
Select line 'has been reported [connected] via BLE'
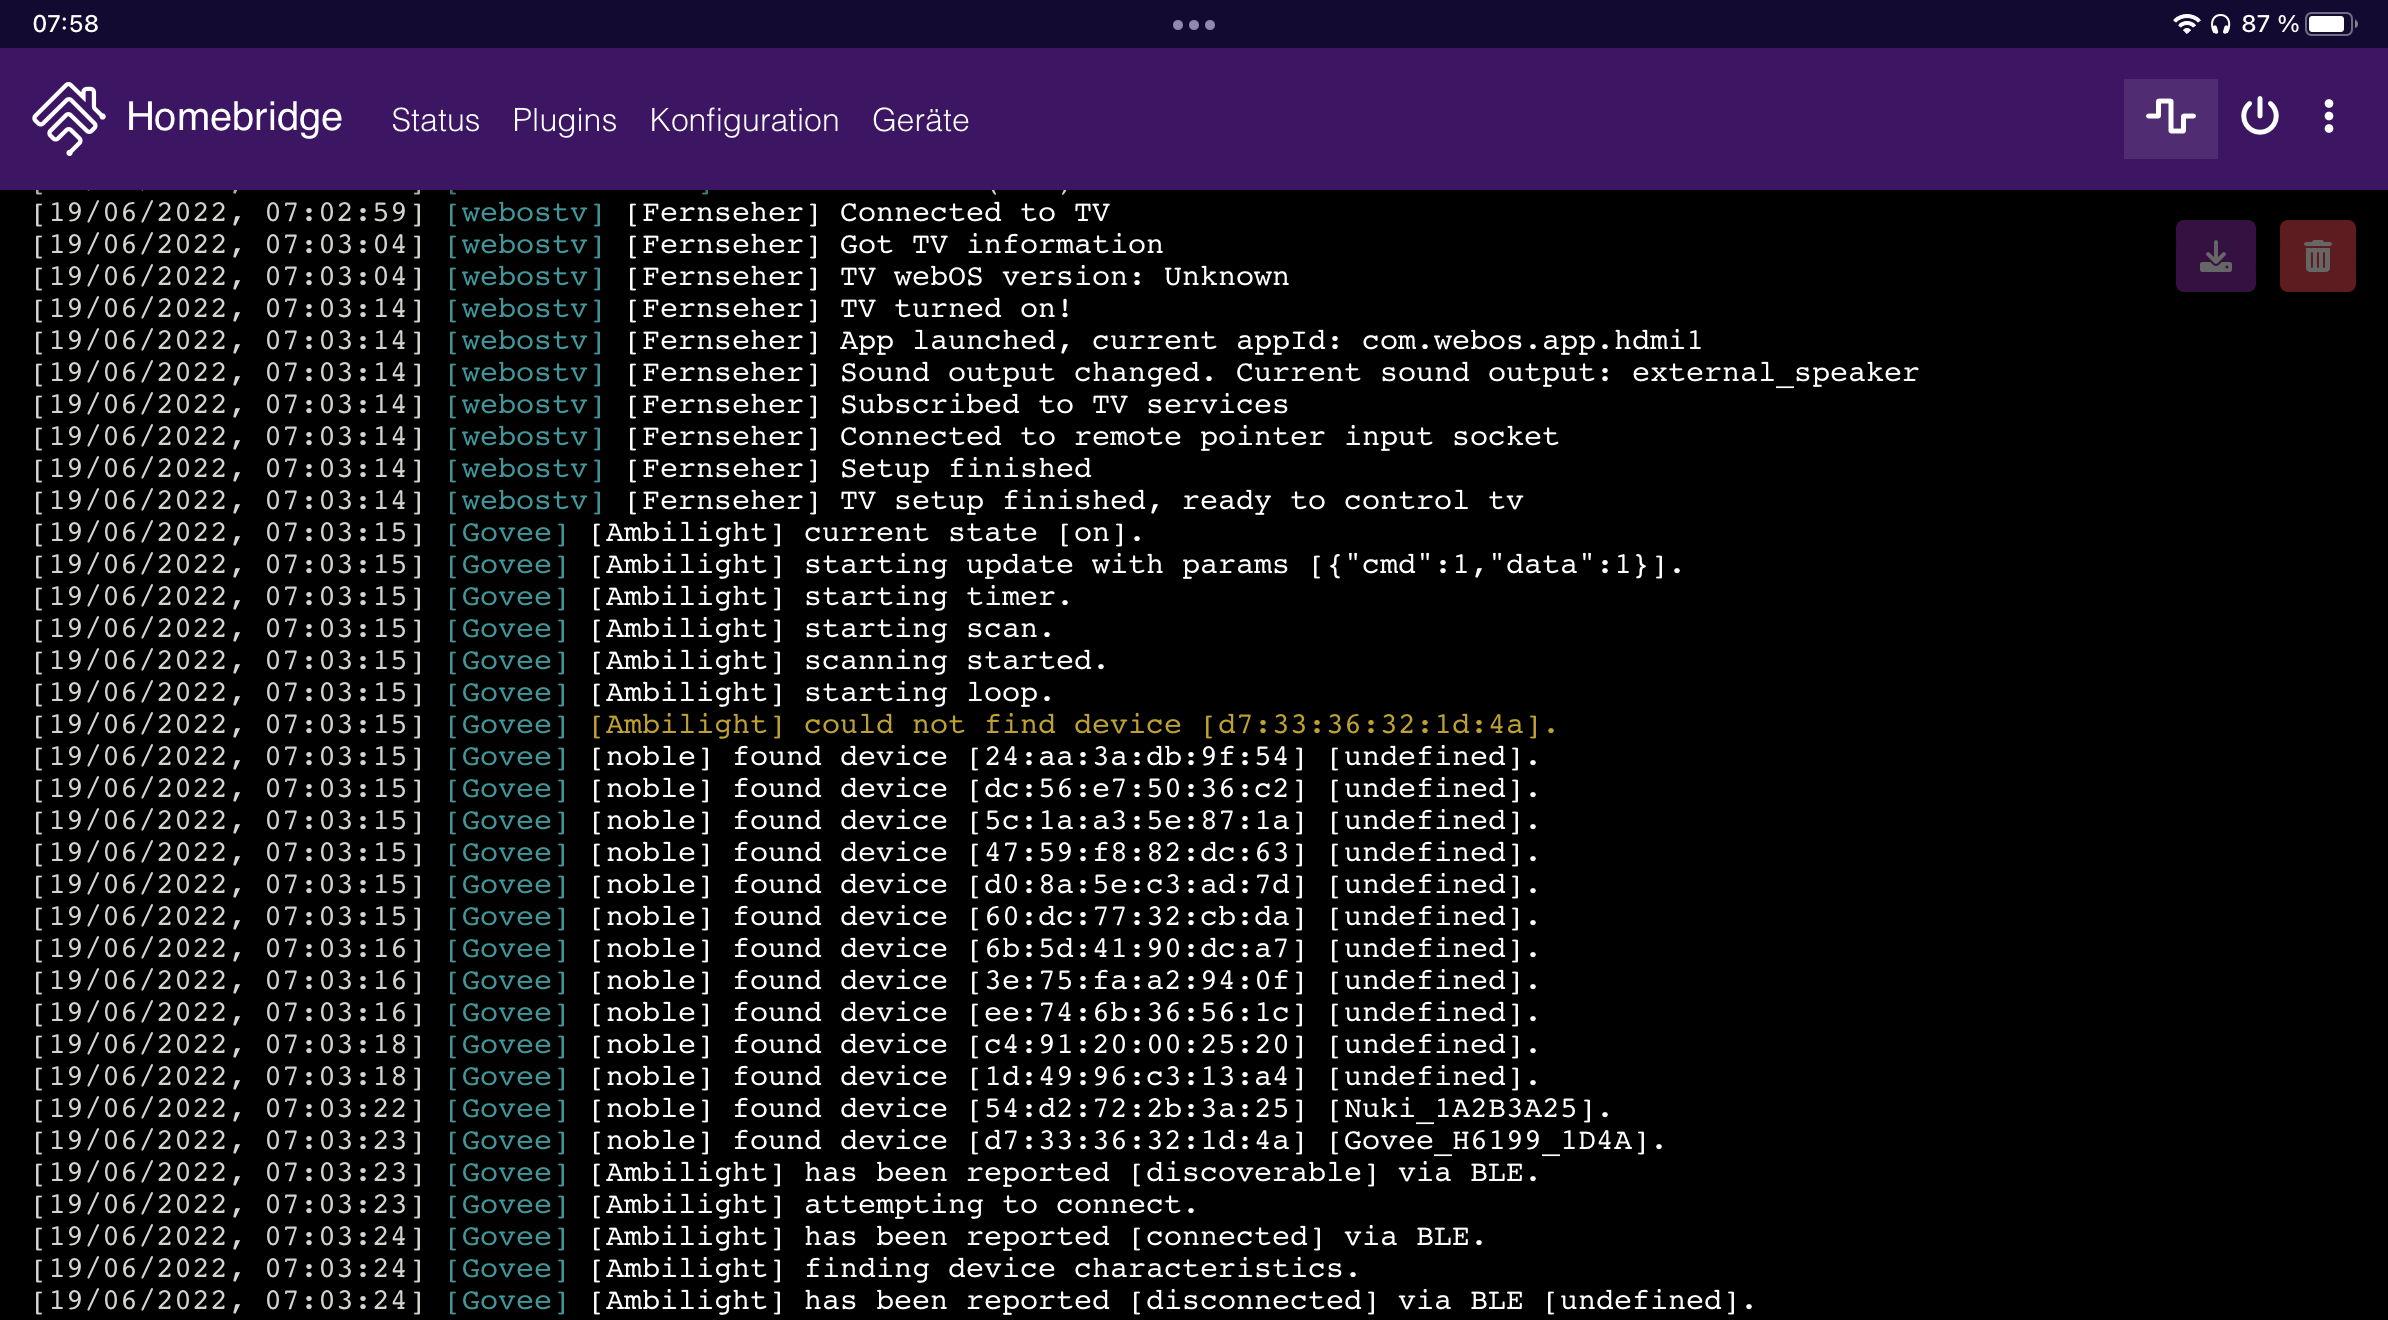point(759,1237)
